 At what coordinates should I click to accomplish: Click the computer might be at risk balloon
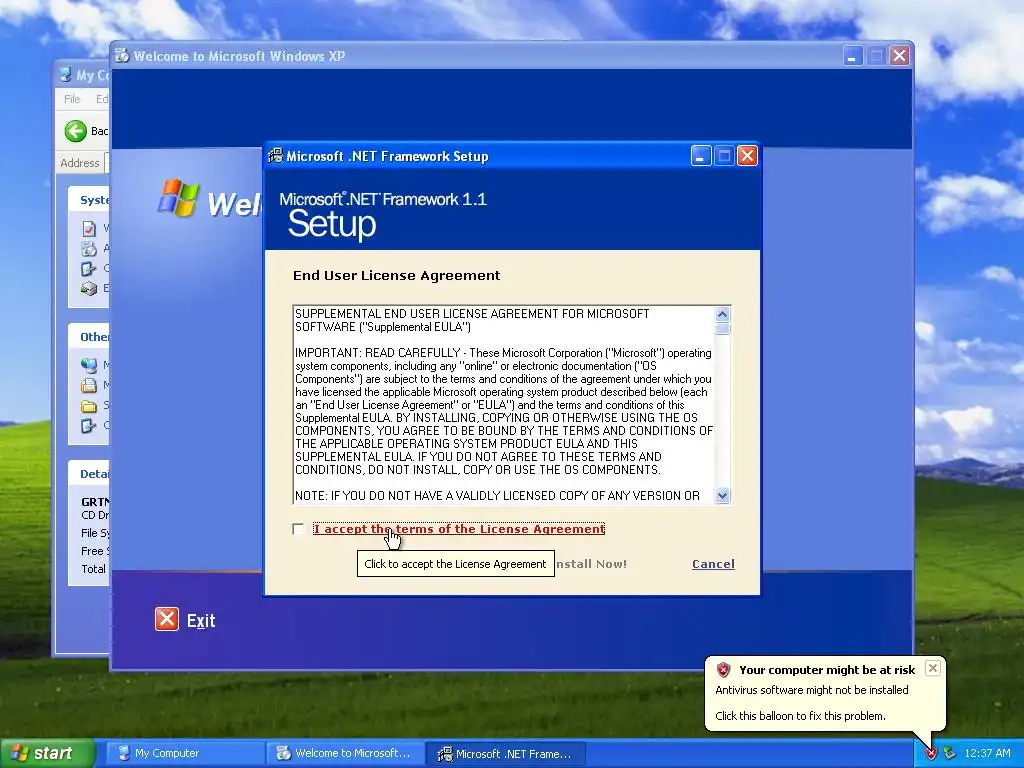(825, 694)
